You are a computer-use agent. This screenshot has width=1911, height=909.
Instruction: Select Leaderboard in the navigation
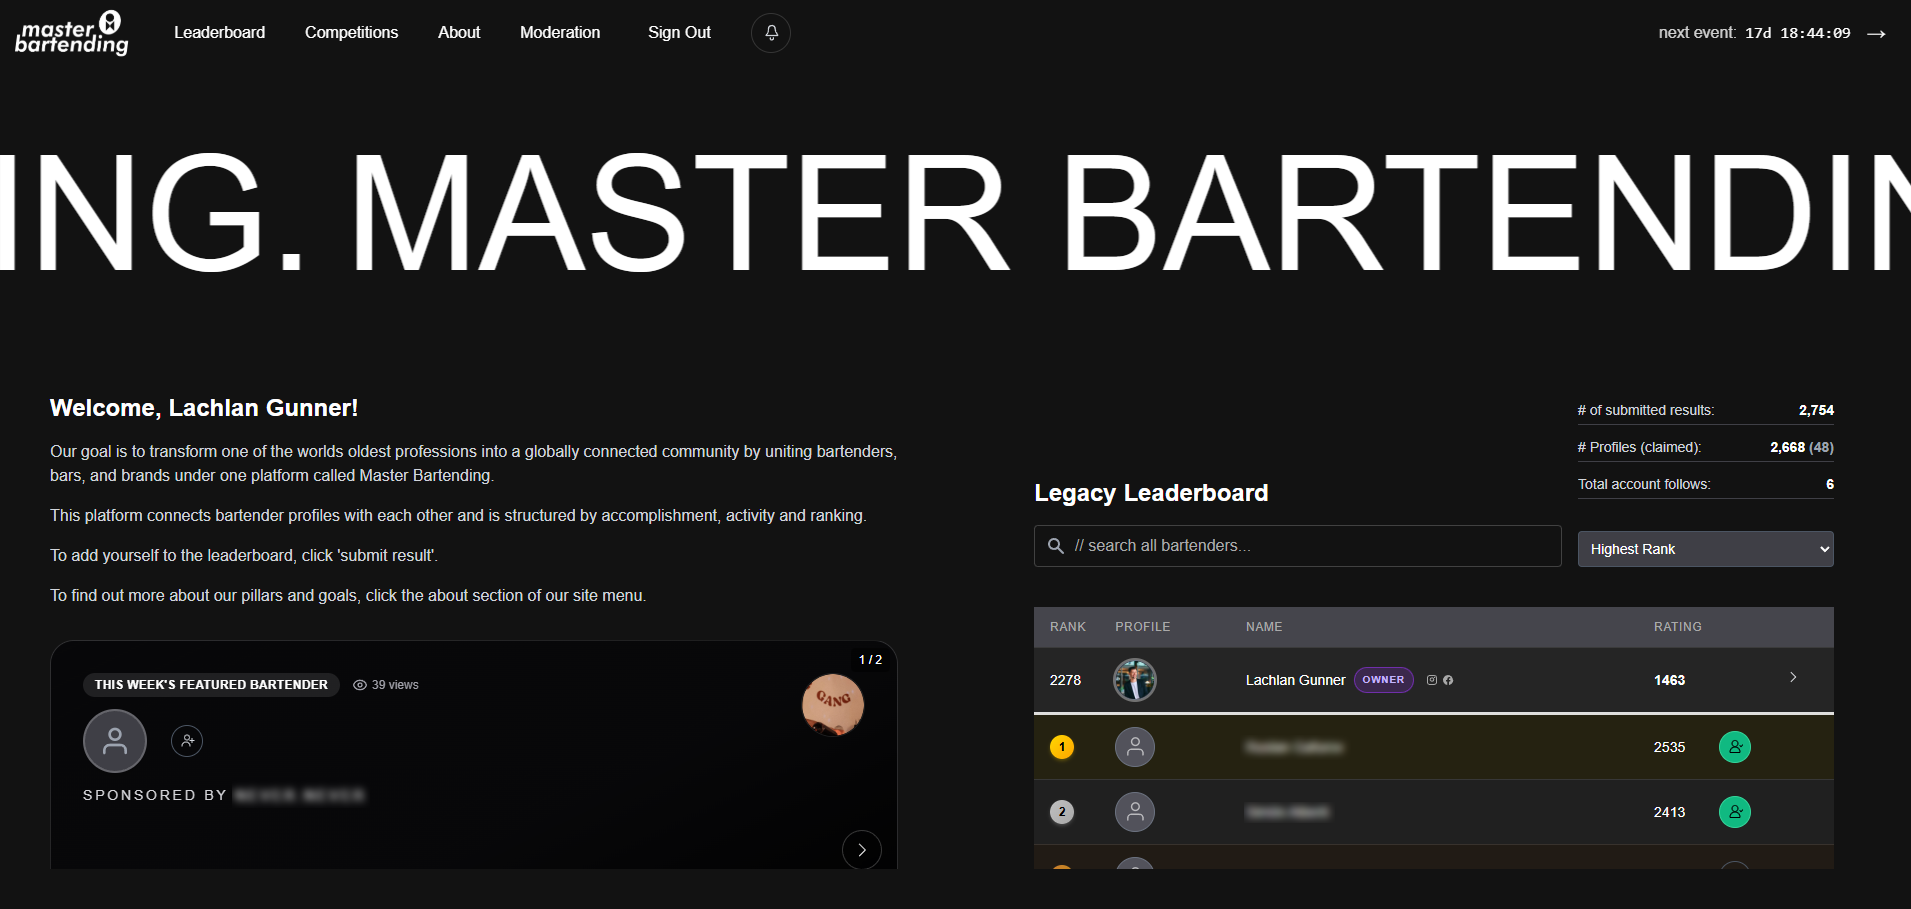[x=219, y=32]
